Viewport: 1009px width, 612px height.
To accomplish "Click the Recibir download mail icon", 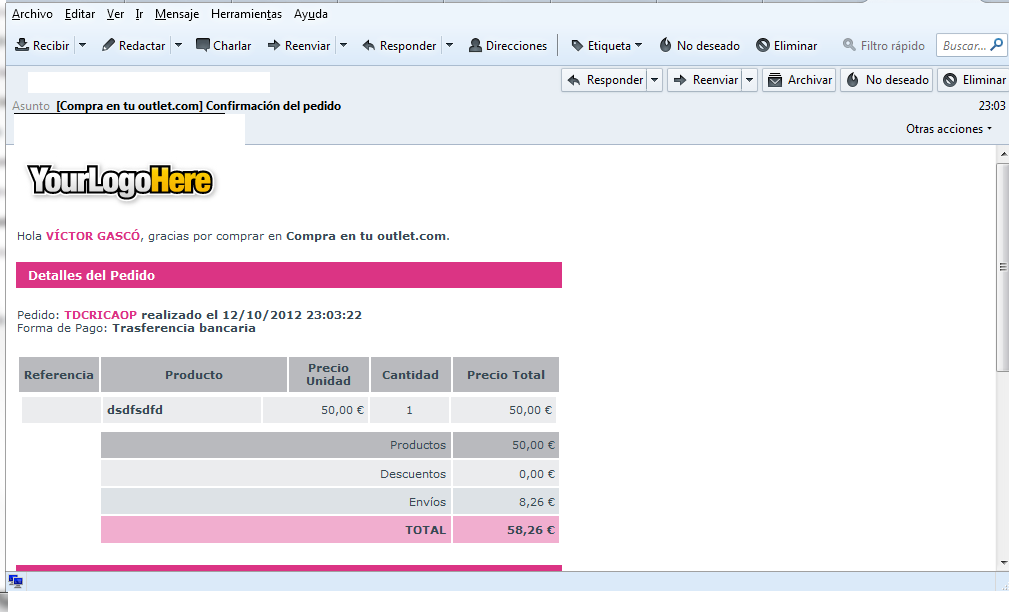I will click(x=21, y=45).
